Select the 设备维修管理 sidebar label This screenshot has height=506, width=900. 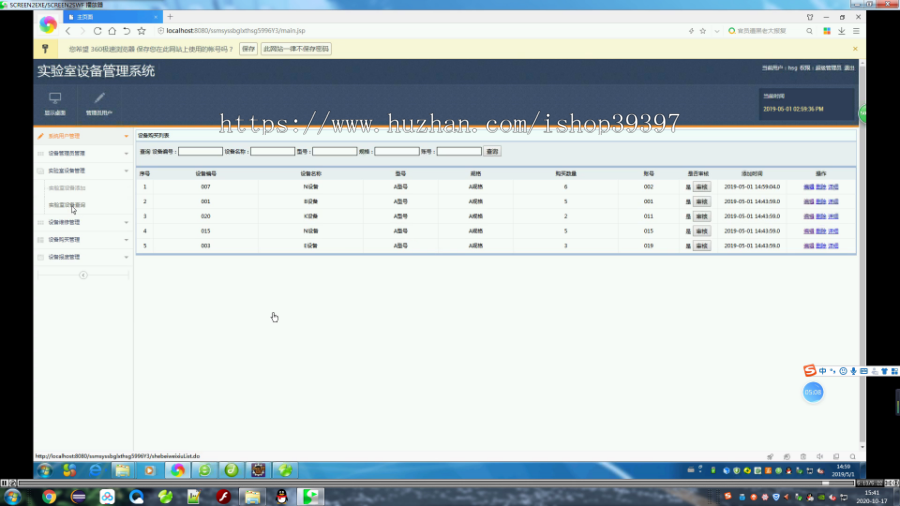64,223
